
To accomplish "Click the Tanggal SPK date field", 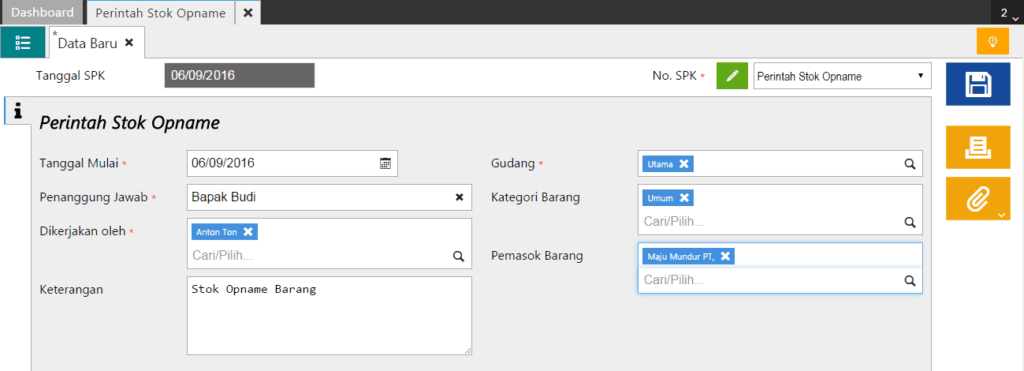I will pos(239,75).
